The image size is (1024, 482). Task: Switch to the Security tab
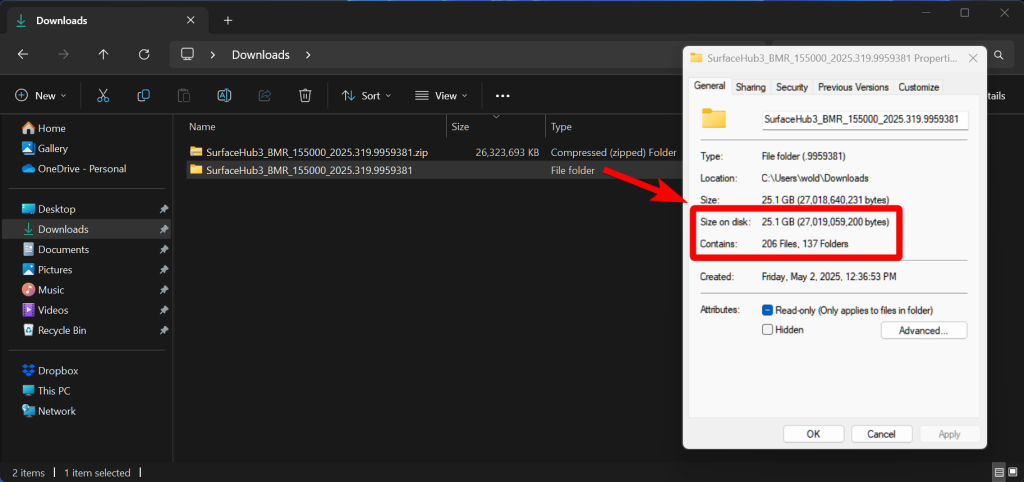pos(792,87)
